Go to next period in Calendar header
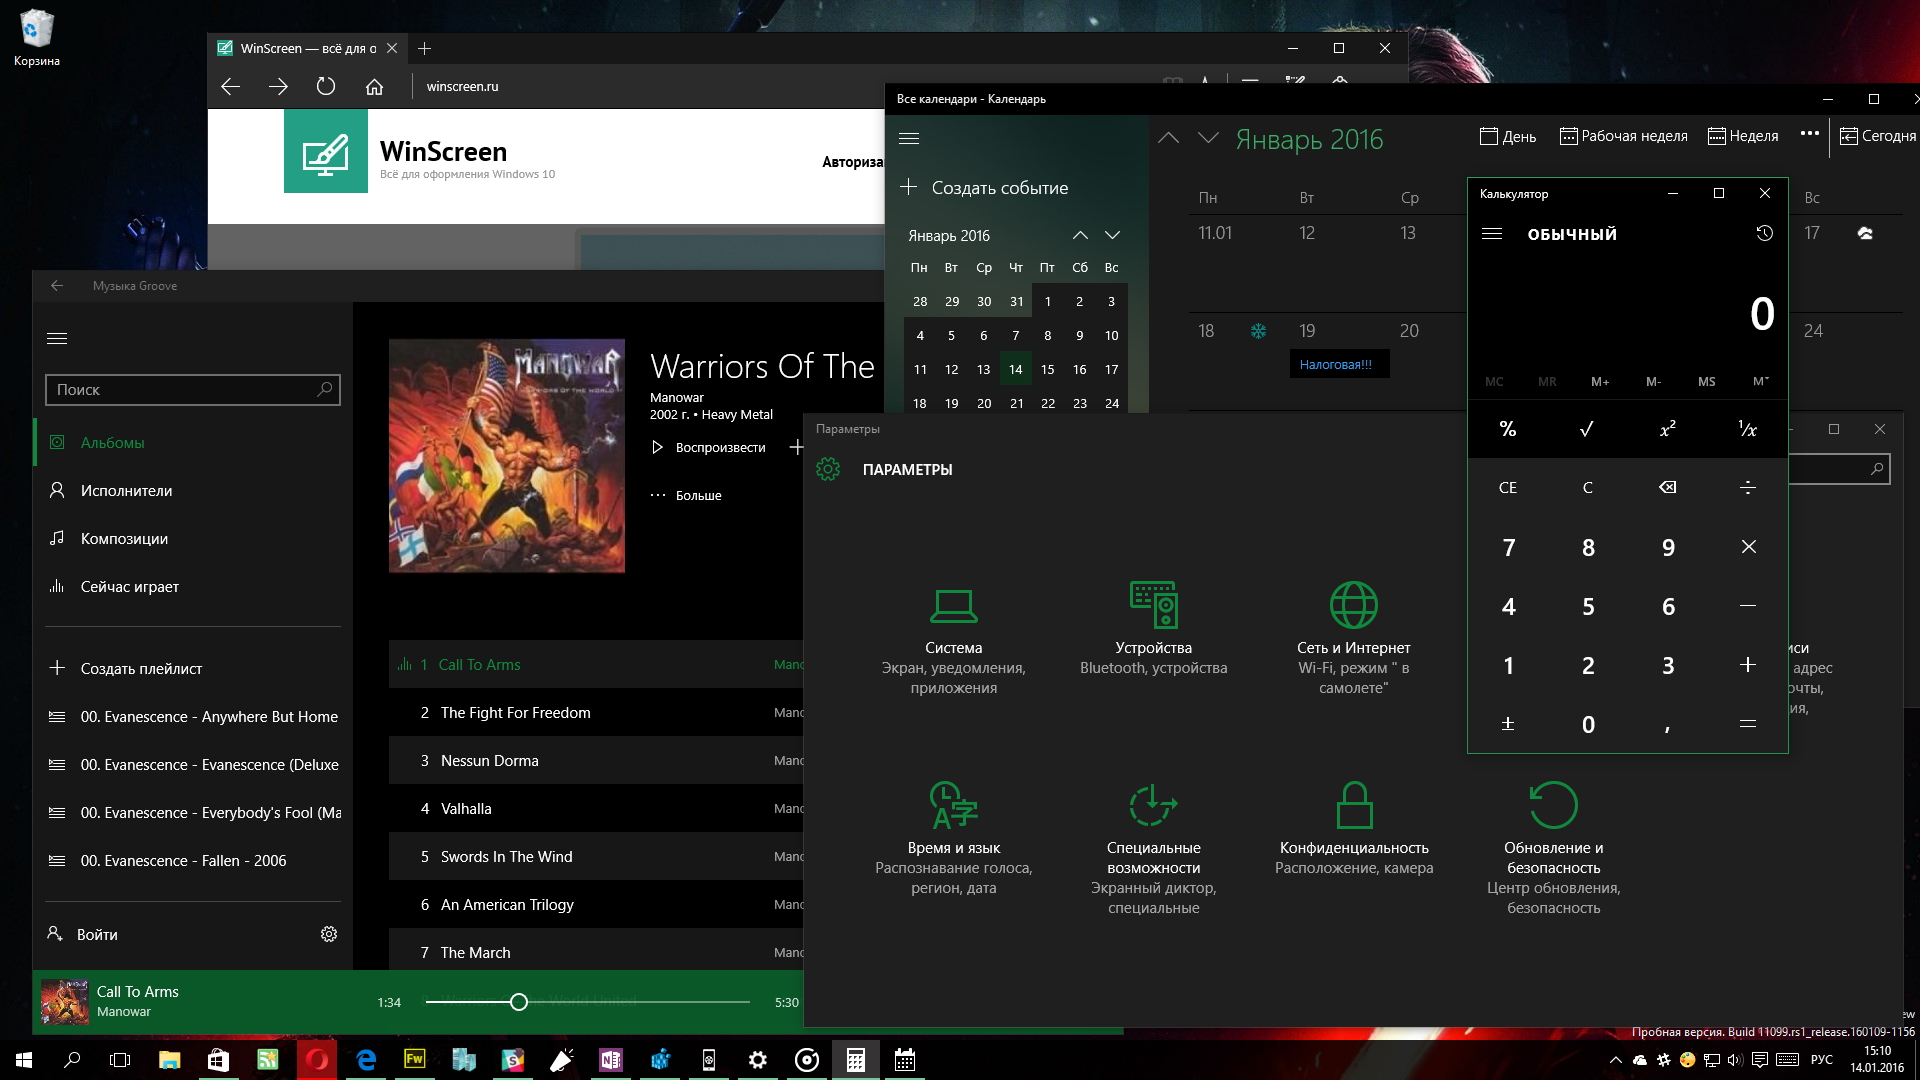The width and height of the screenshot is (1920, 1080). [x=1208, y=138]
